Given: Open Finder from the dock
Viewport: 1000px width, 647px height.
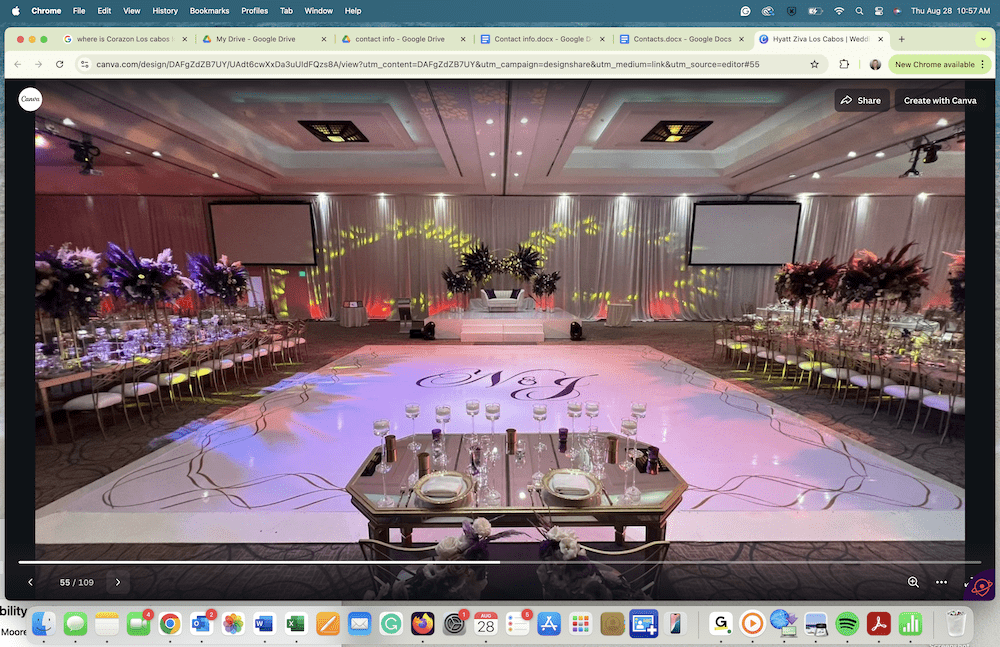Looking at the screenshot, I should click(44, 623).
